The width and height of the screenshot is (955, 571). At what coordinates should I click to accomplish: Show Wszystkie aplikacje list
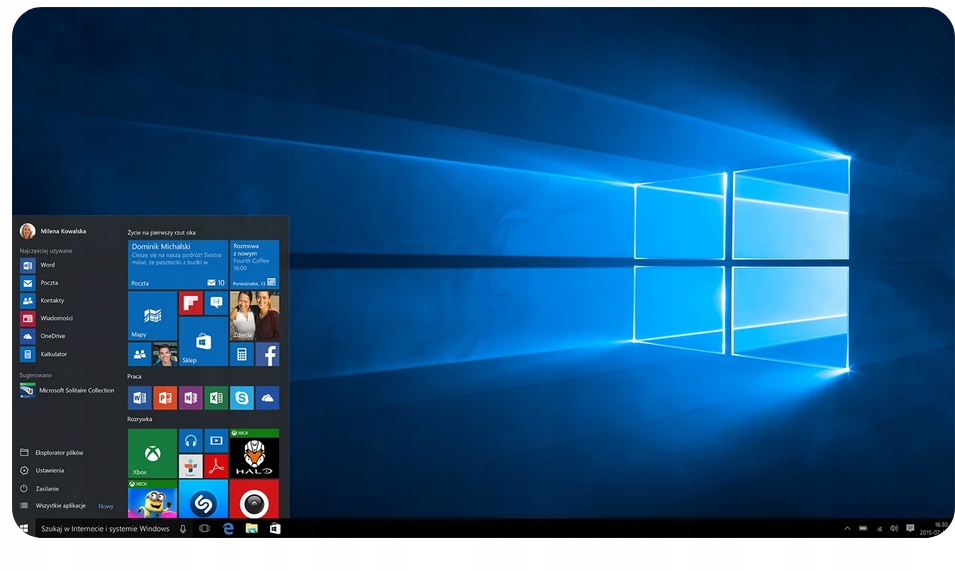point(53,506)
